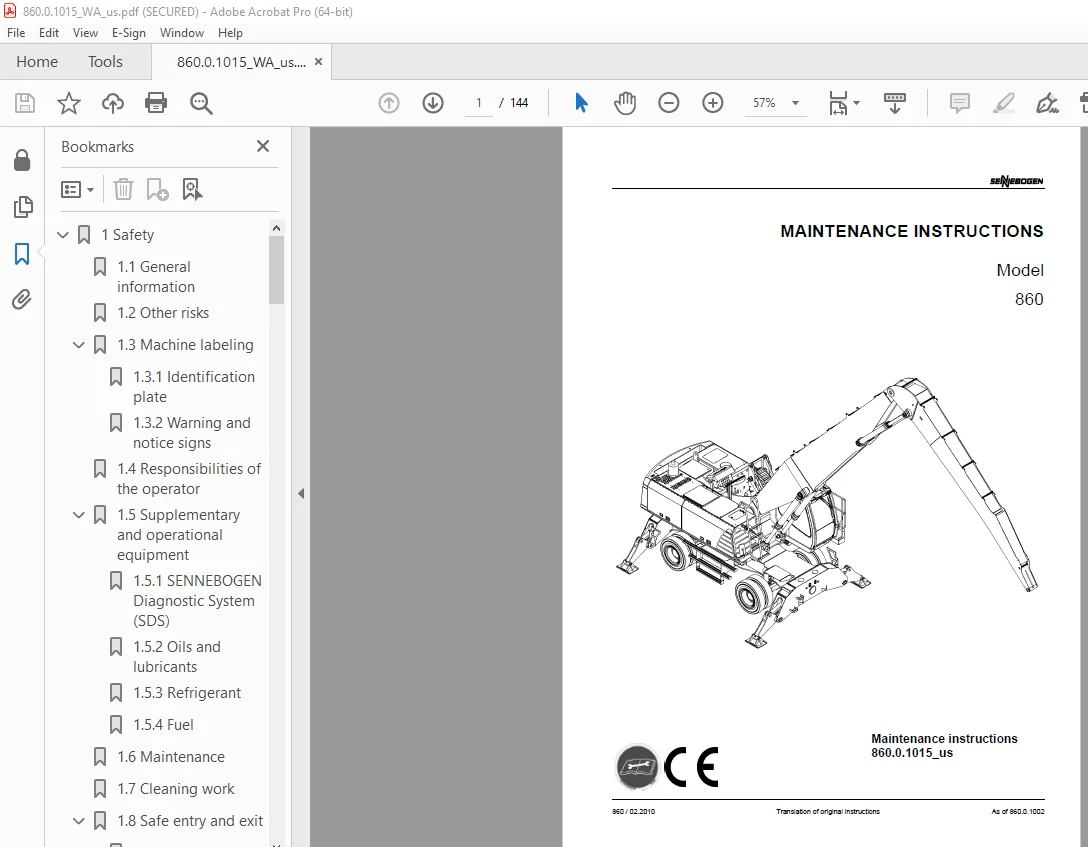The height and width of the screenshot is (847, 1088).
Task: Zoom out with minus button
Action: [669, 103]
